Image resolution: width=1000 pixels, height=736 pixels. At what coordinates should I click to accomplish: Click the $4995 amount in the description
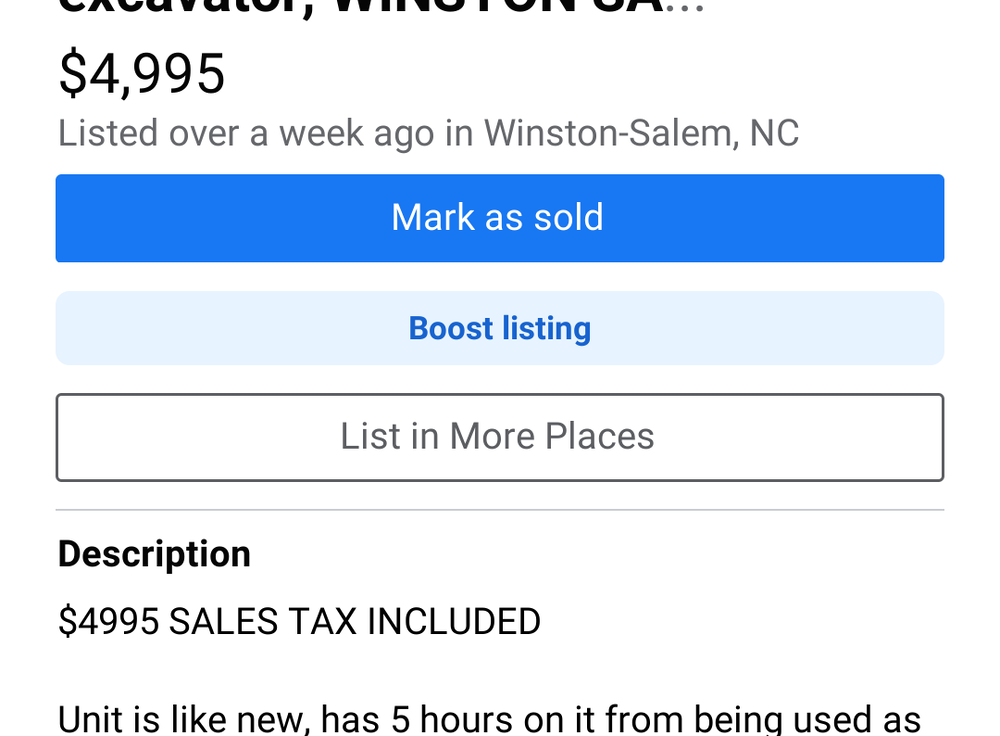[x=108, y=622]
